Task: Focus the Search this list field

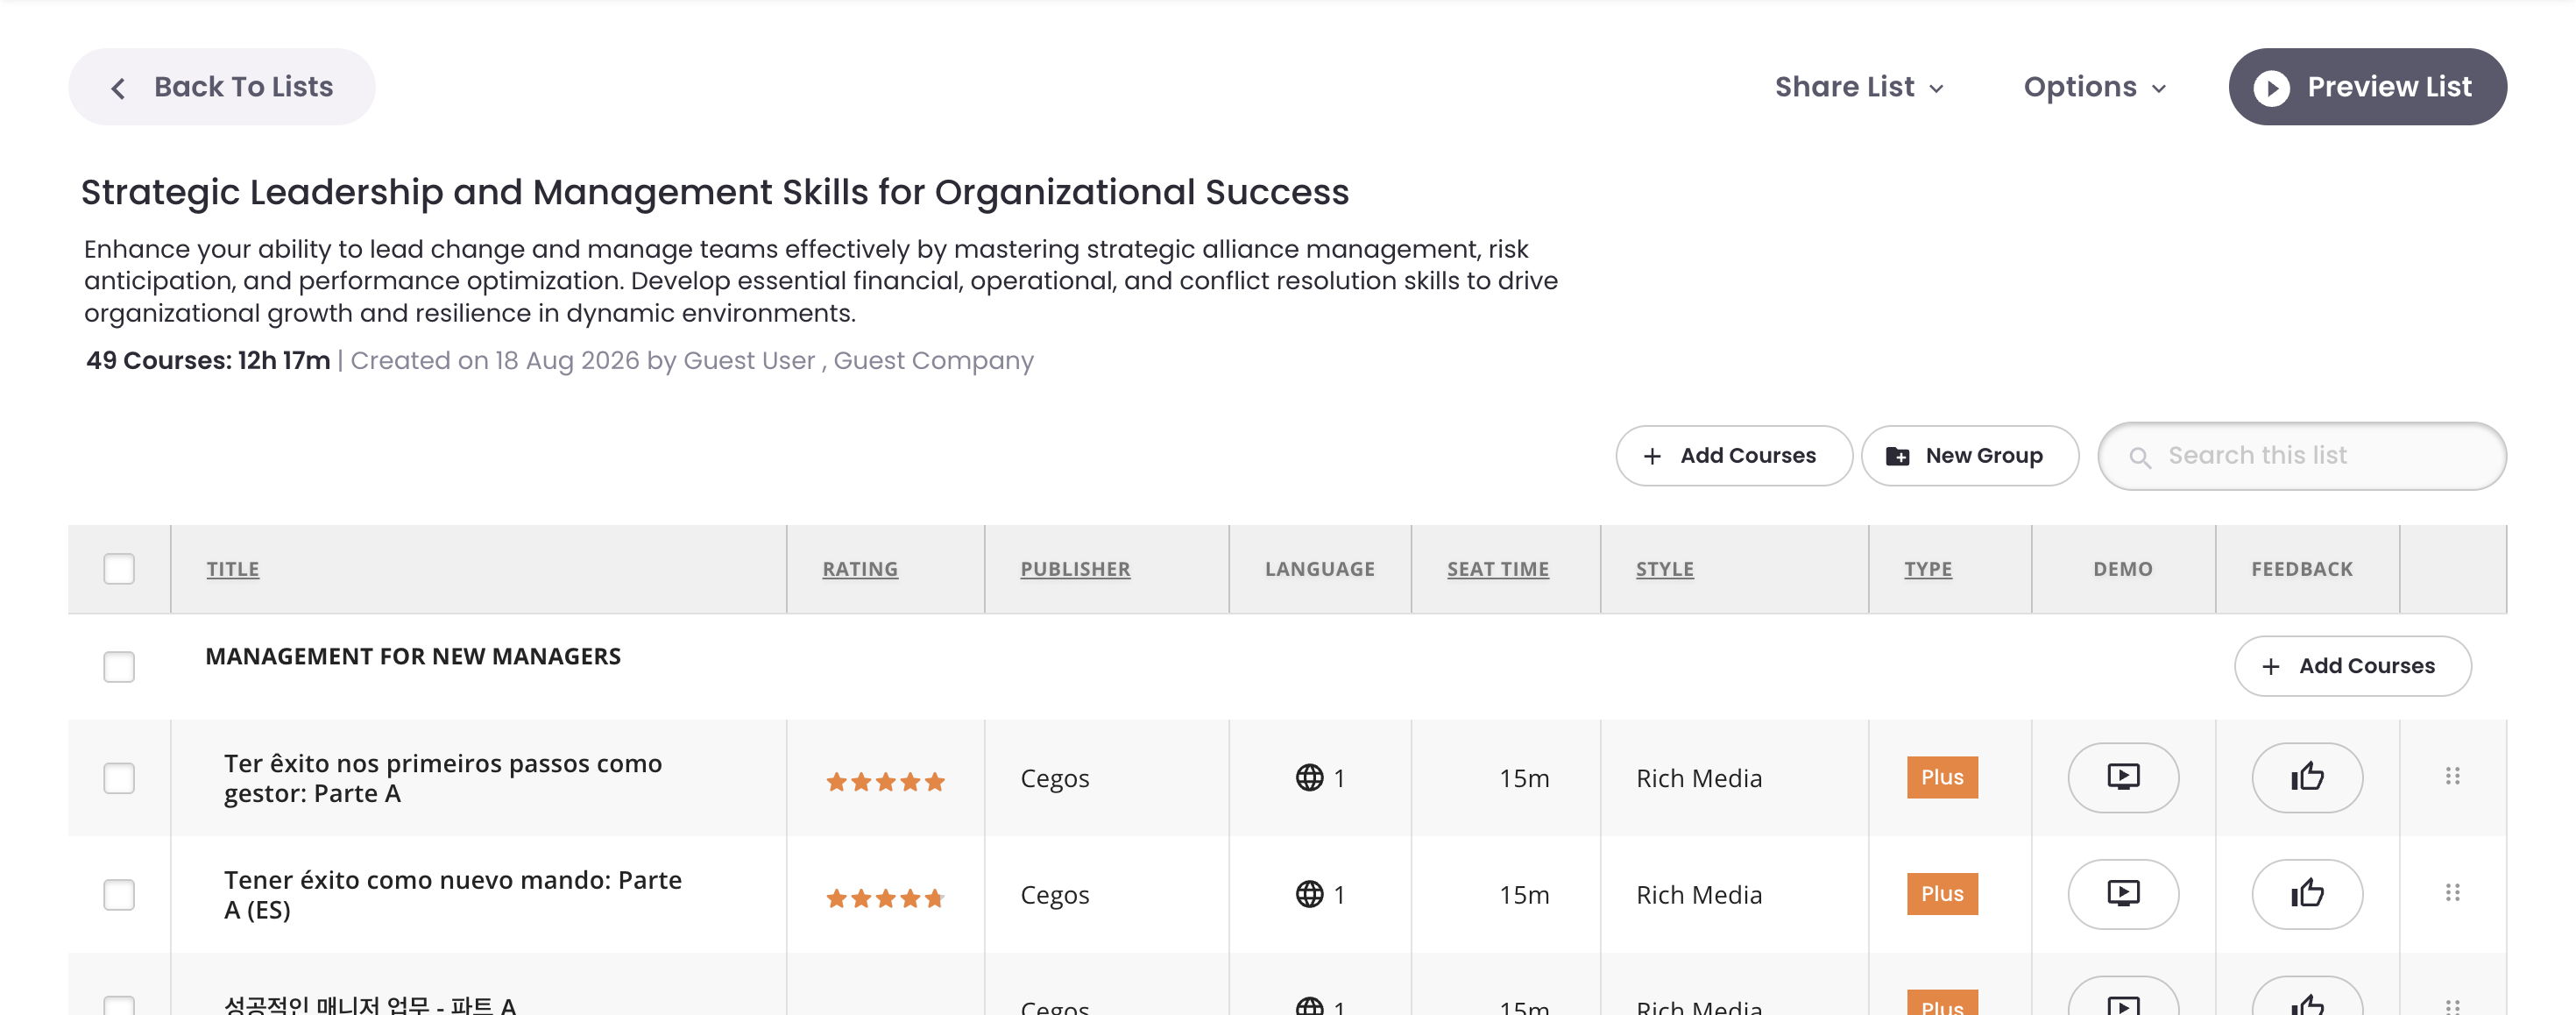Action: (2302, 456)
